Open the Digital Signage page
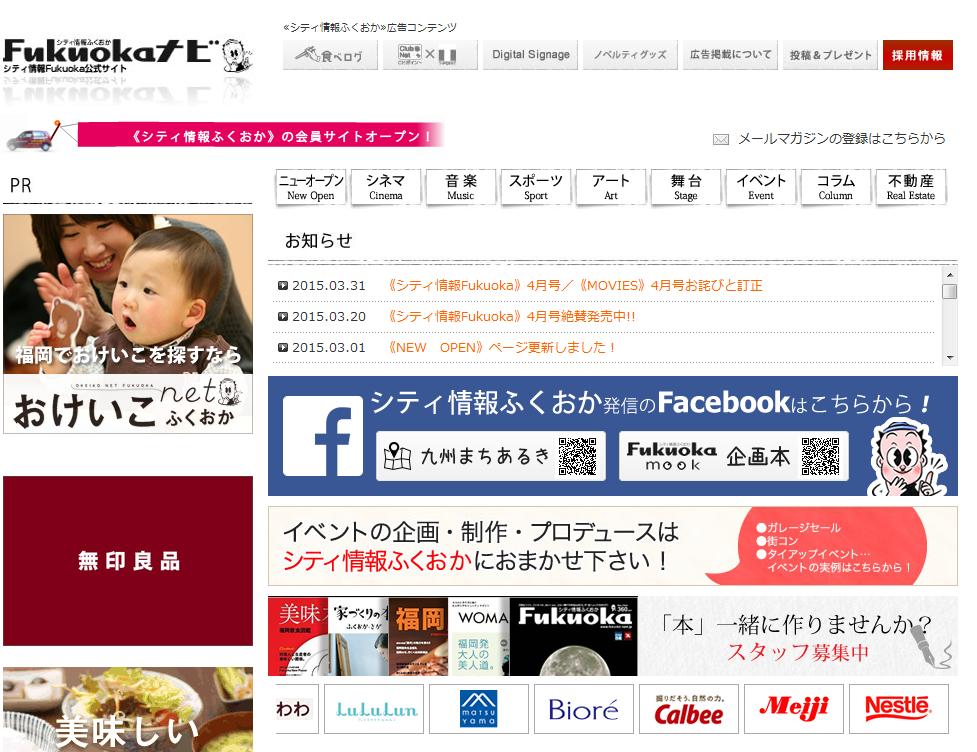Image resolution: width=977 pixels, height=752 pixels. [x=530, y=55]
